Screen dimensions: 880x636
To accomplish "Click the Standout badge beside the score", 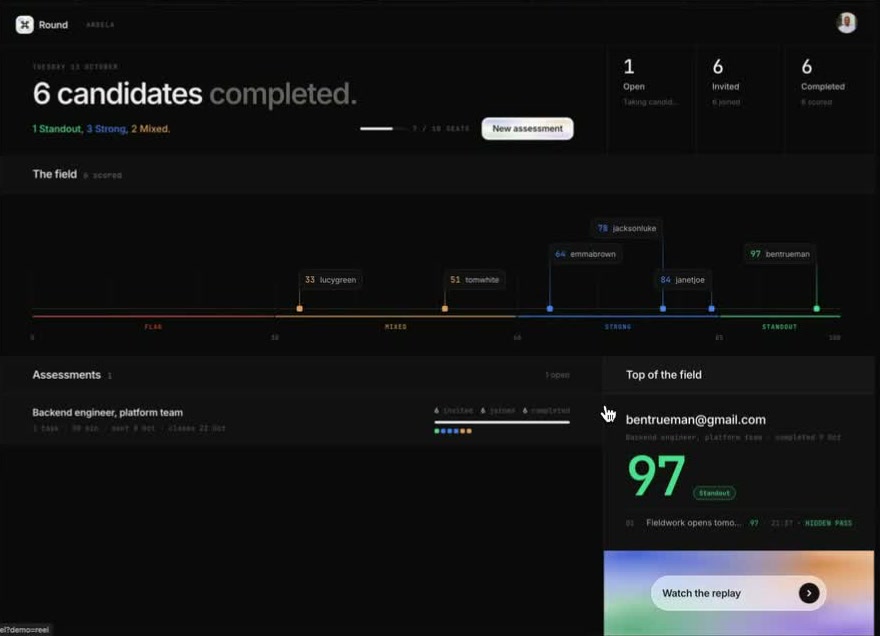I will point(714,493).
